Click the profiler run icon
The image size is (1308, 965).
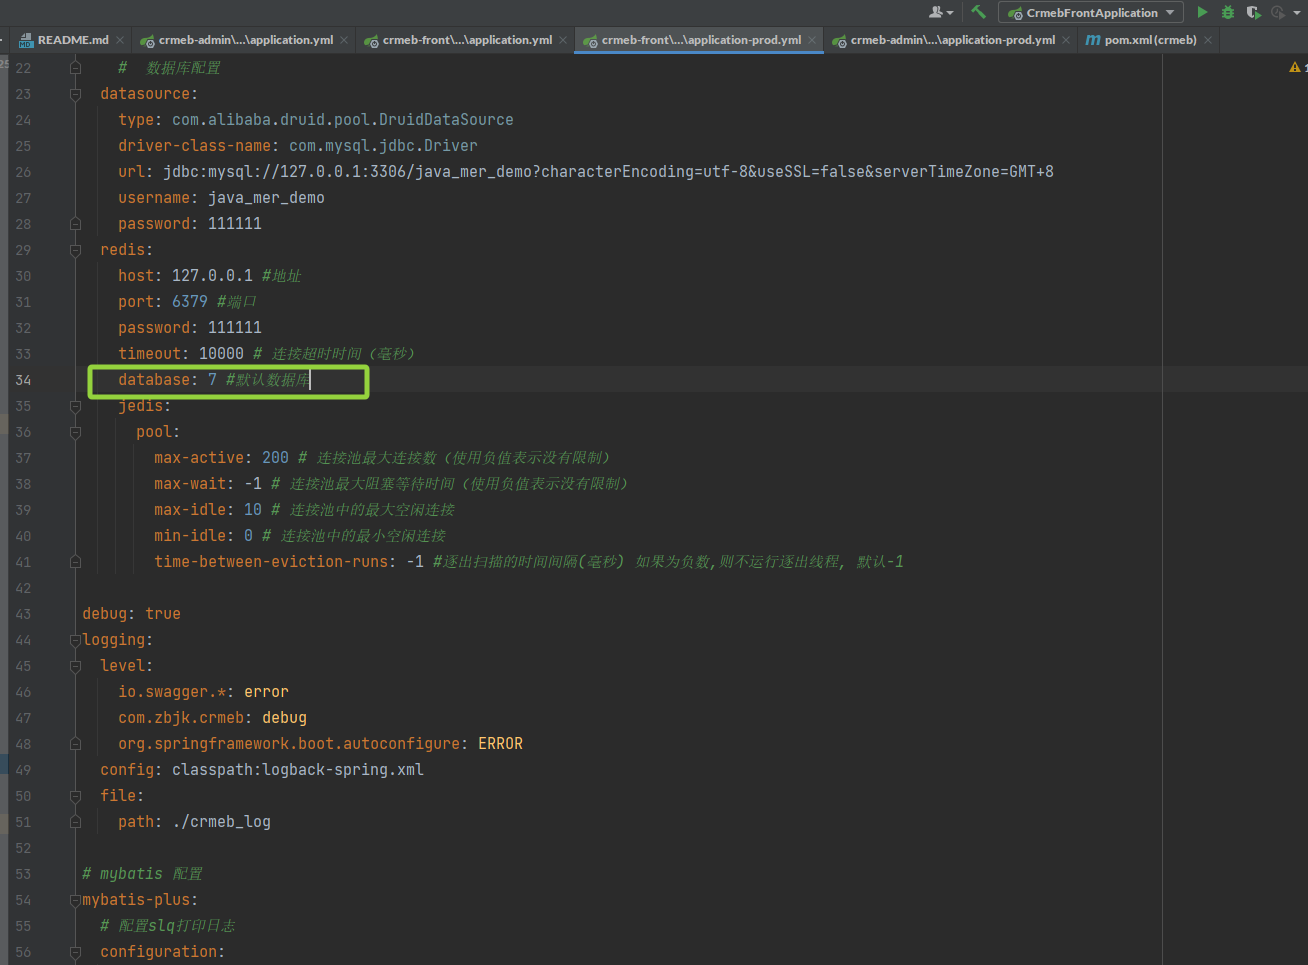pyautogui.click(x=1278, y=12)
